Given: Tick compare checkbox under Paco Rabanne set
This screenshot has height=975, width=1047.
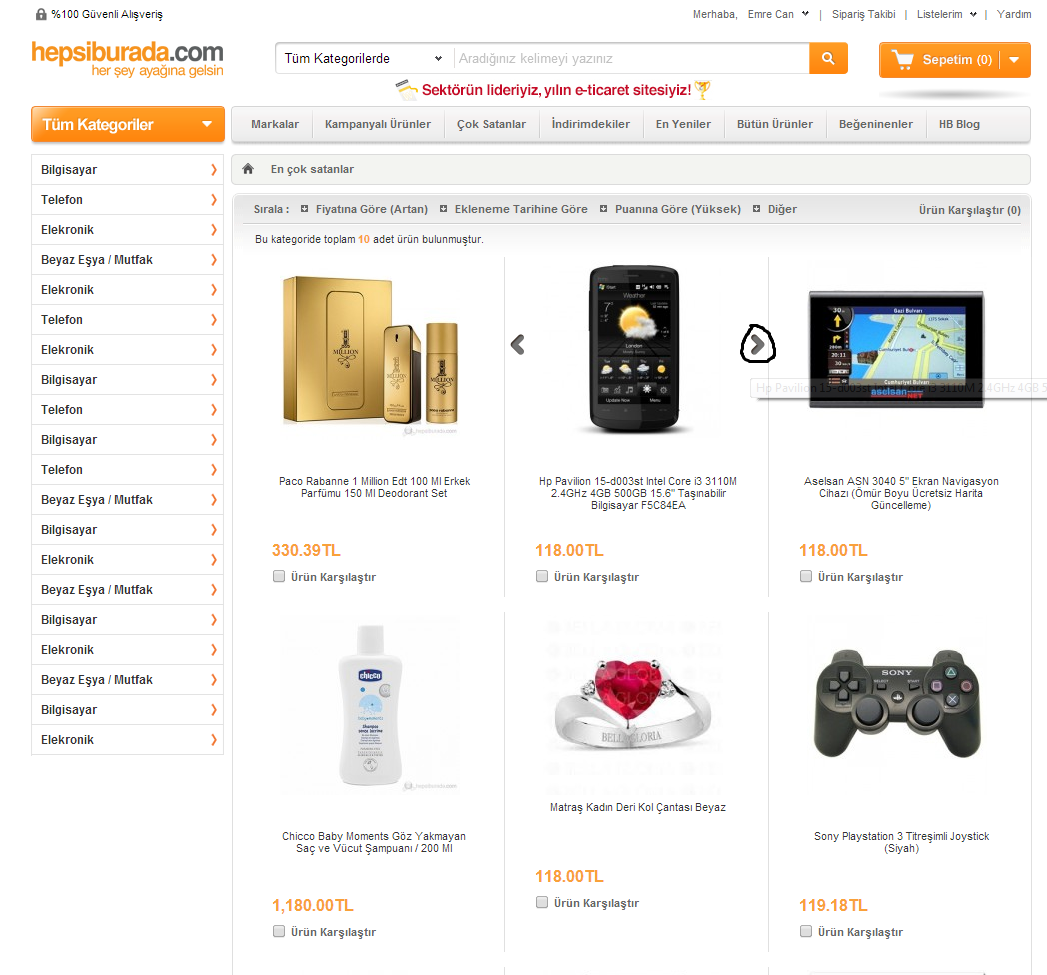Looking at the screenshot, I should point(278,576).
